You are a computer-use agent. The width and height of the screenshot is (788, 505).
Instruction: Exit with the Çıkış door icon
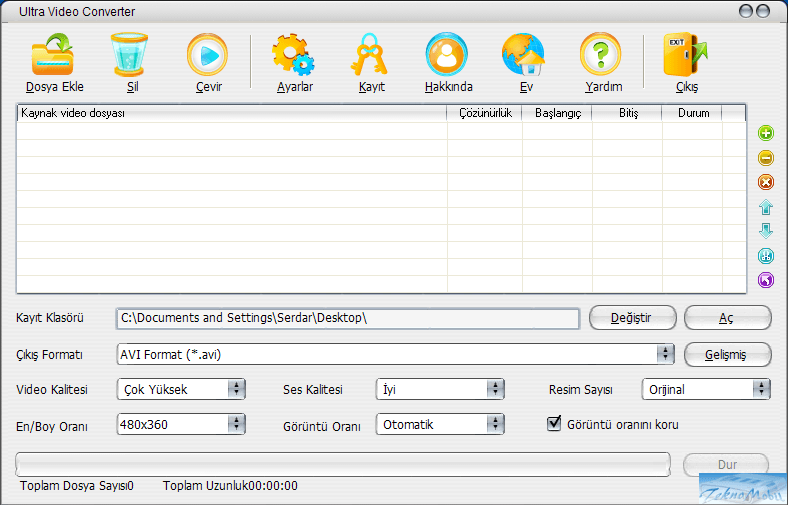click(685, 55)
